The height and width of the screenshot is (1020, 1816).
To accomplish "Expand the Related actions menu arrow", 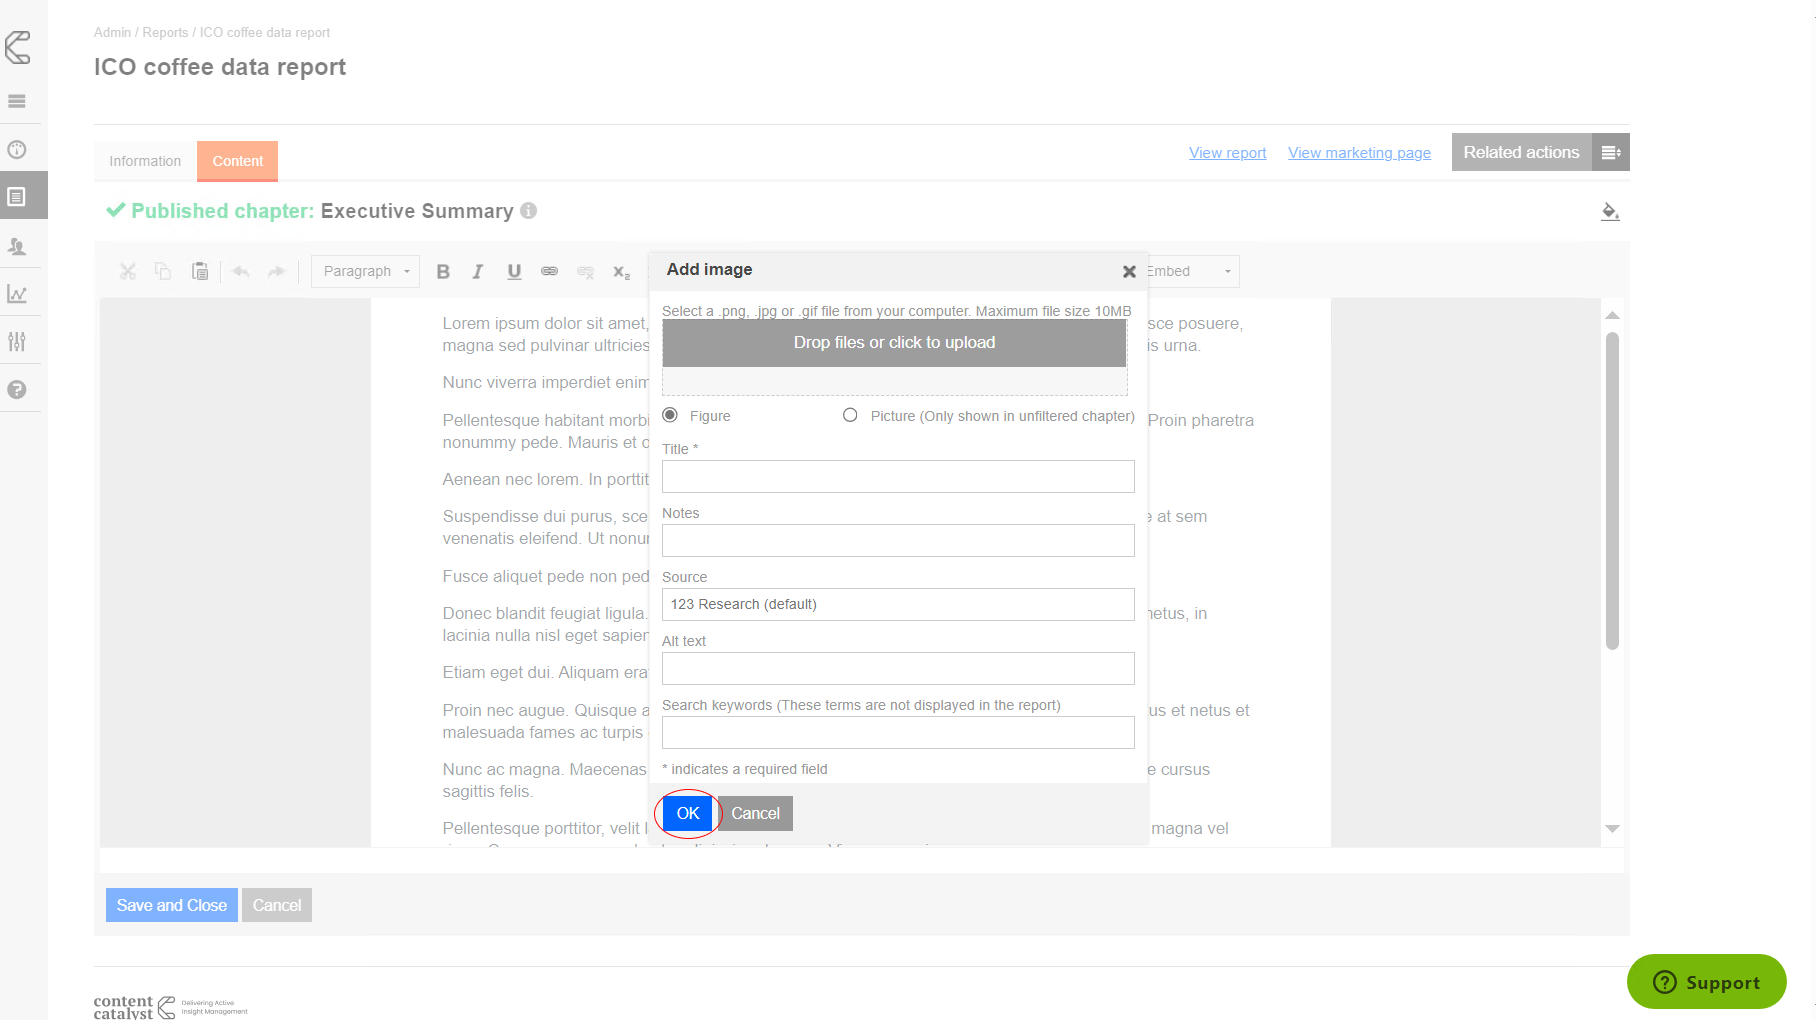I will (1610, 152).
